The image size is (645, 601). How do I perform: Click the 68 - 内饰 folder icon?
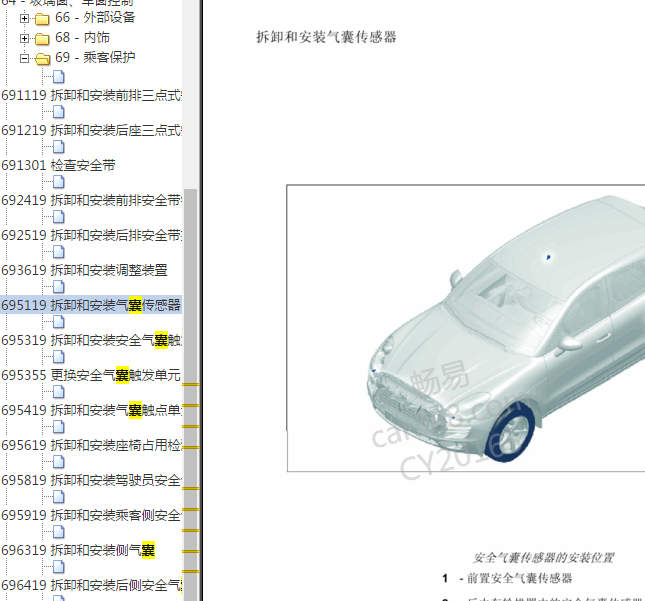pyautogui.click(x=42, y=38)
